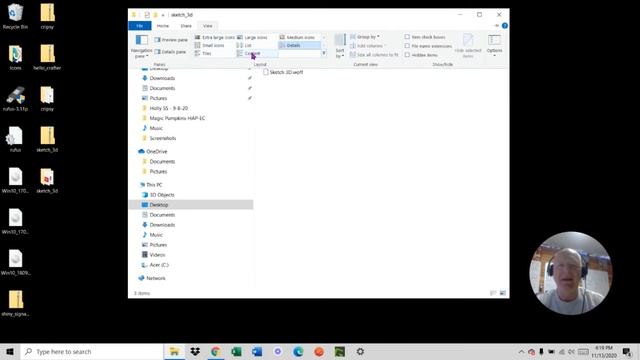This screenshot has width=640, height=360.
Task: Select the hello_crafter zip file
Action: click(47, 58)
